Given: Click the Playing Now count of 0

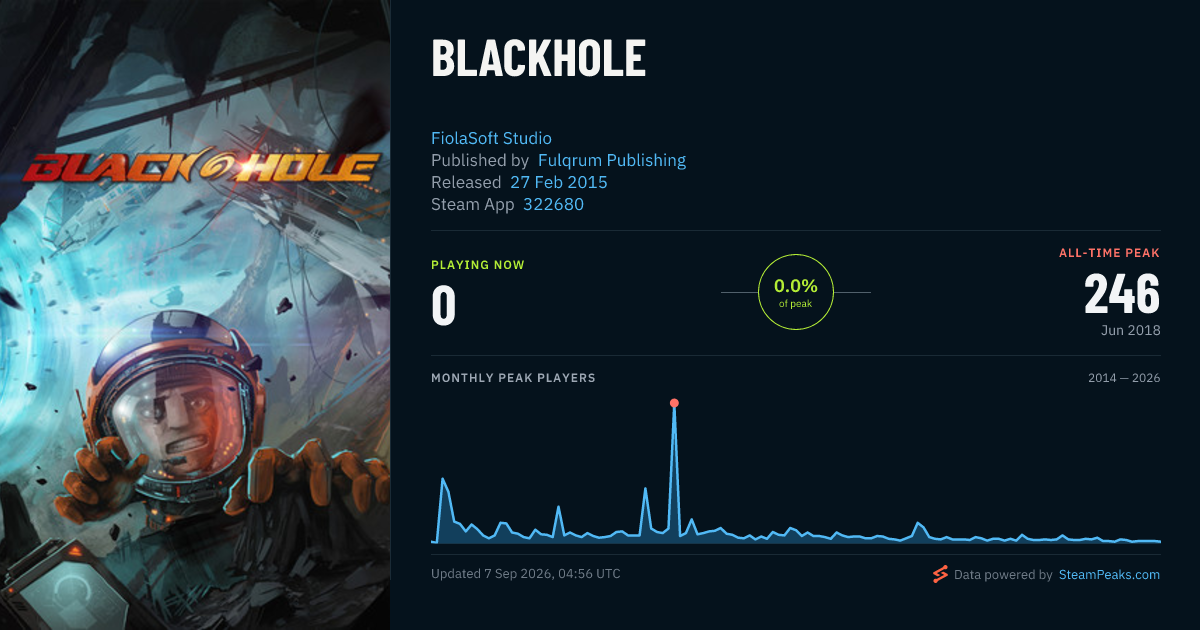Looking at the screenshot, I should (444, 306).
